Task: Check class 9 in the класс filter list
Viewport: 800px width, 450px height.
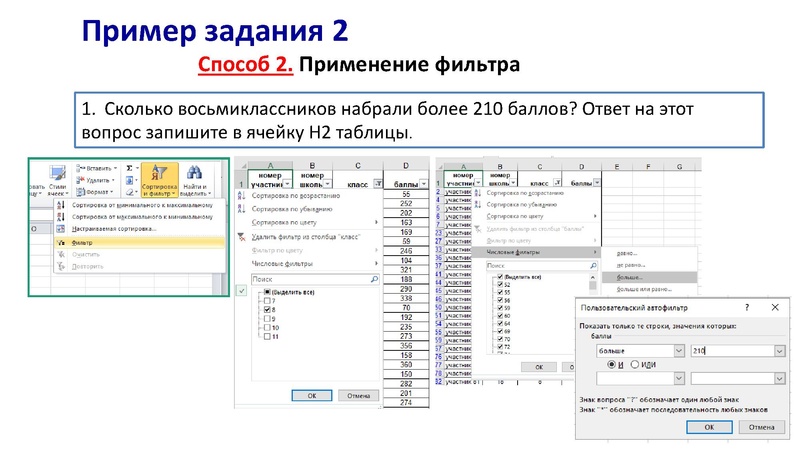Action: click(267, 318)
